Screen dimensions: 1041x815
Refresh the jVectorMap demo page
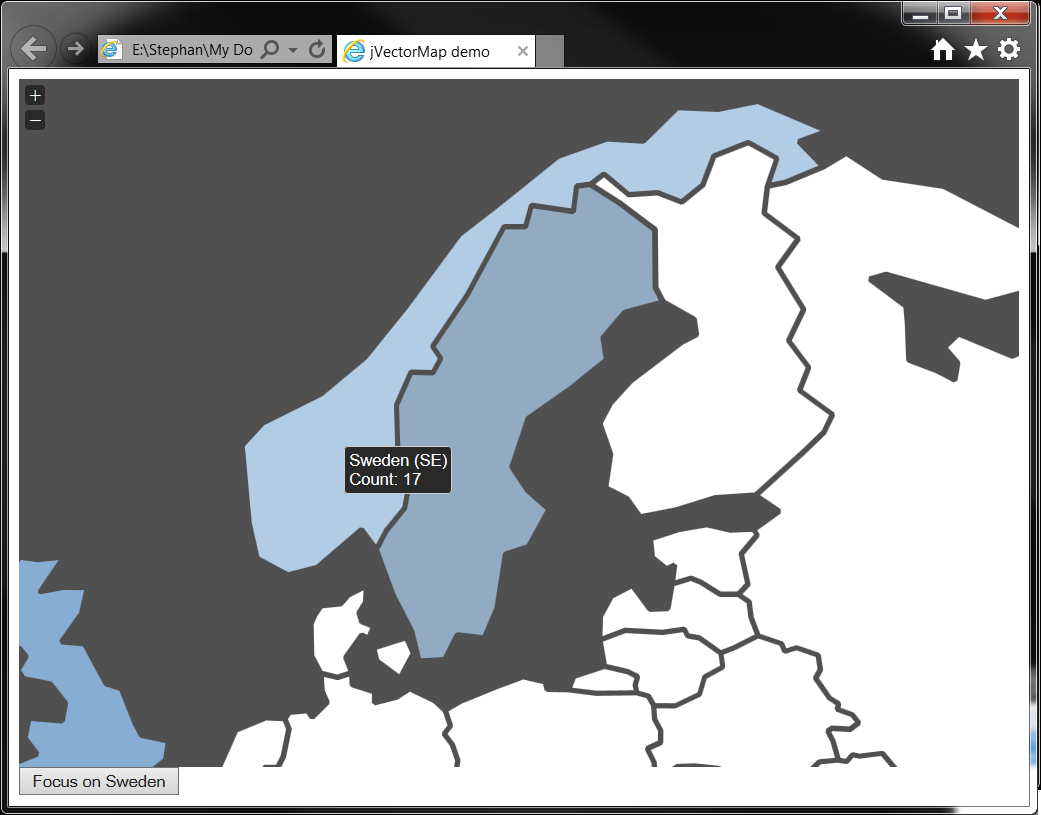(316, 48)
